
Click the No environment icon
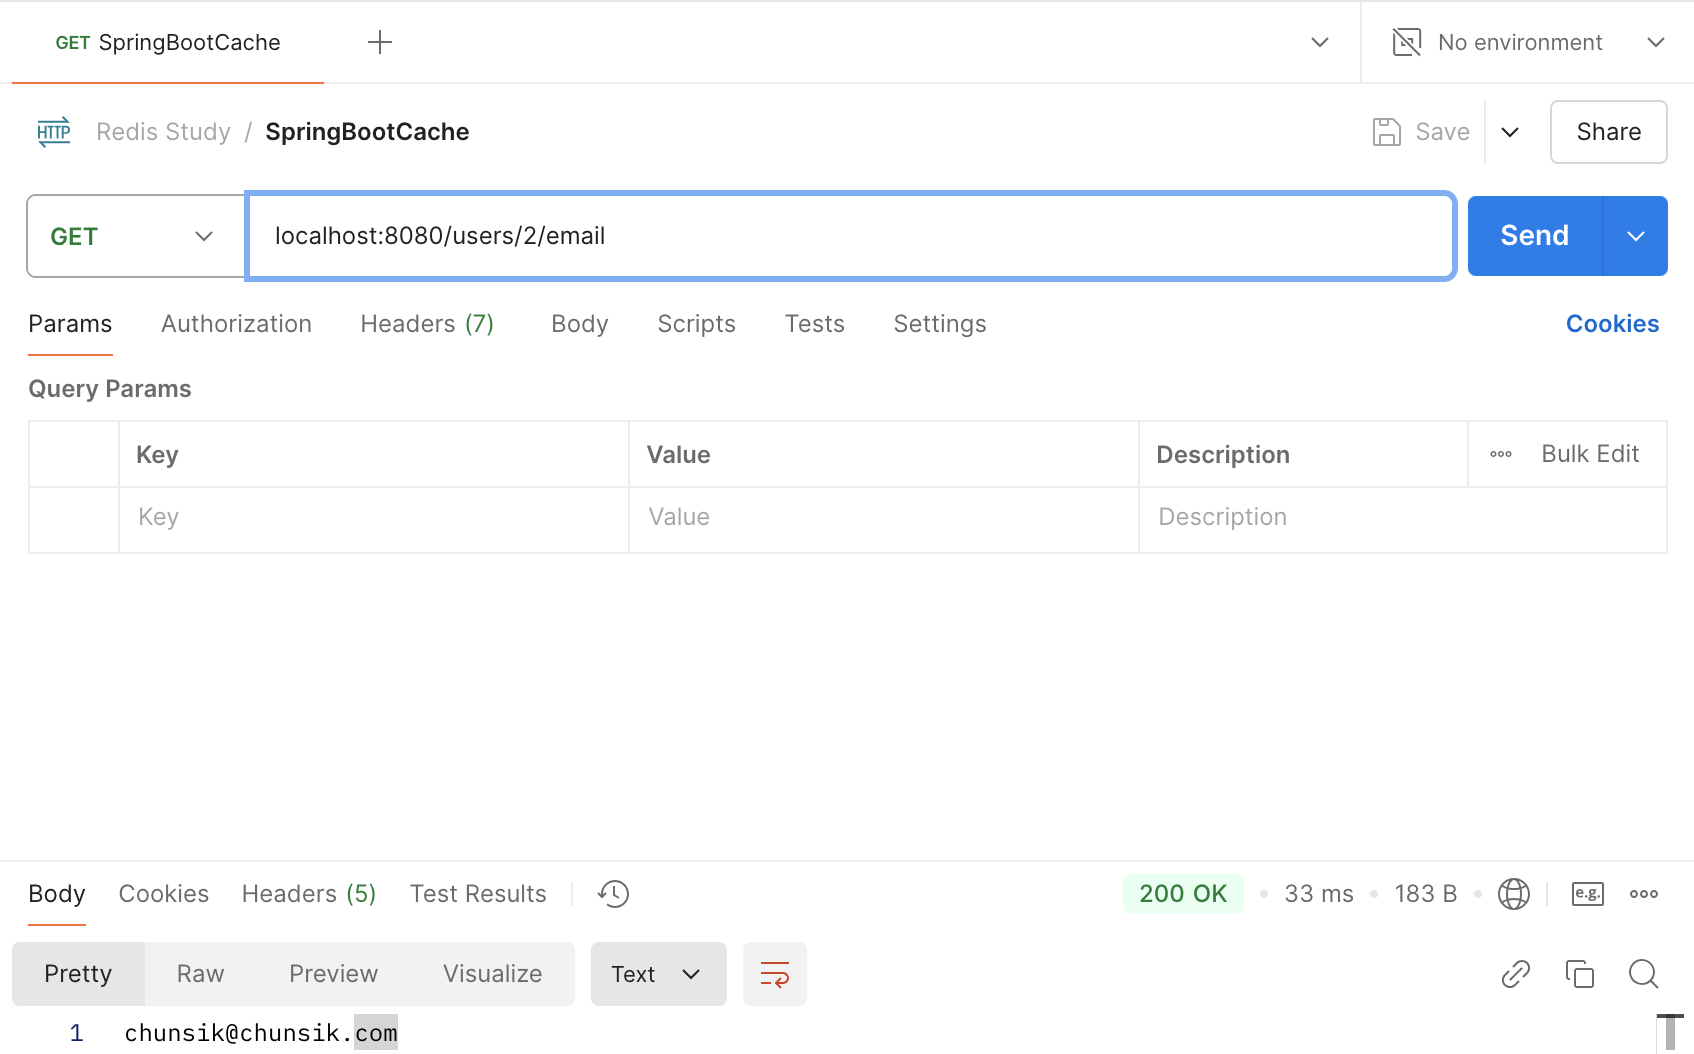tap(1407, 42)
